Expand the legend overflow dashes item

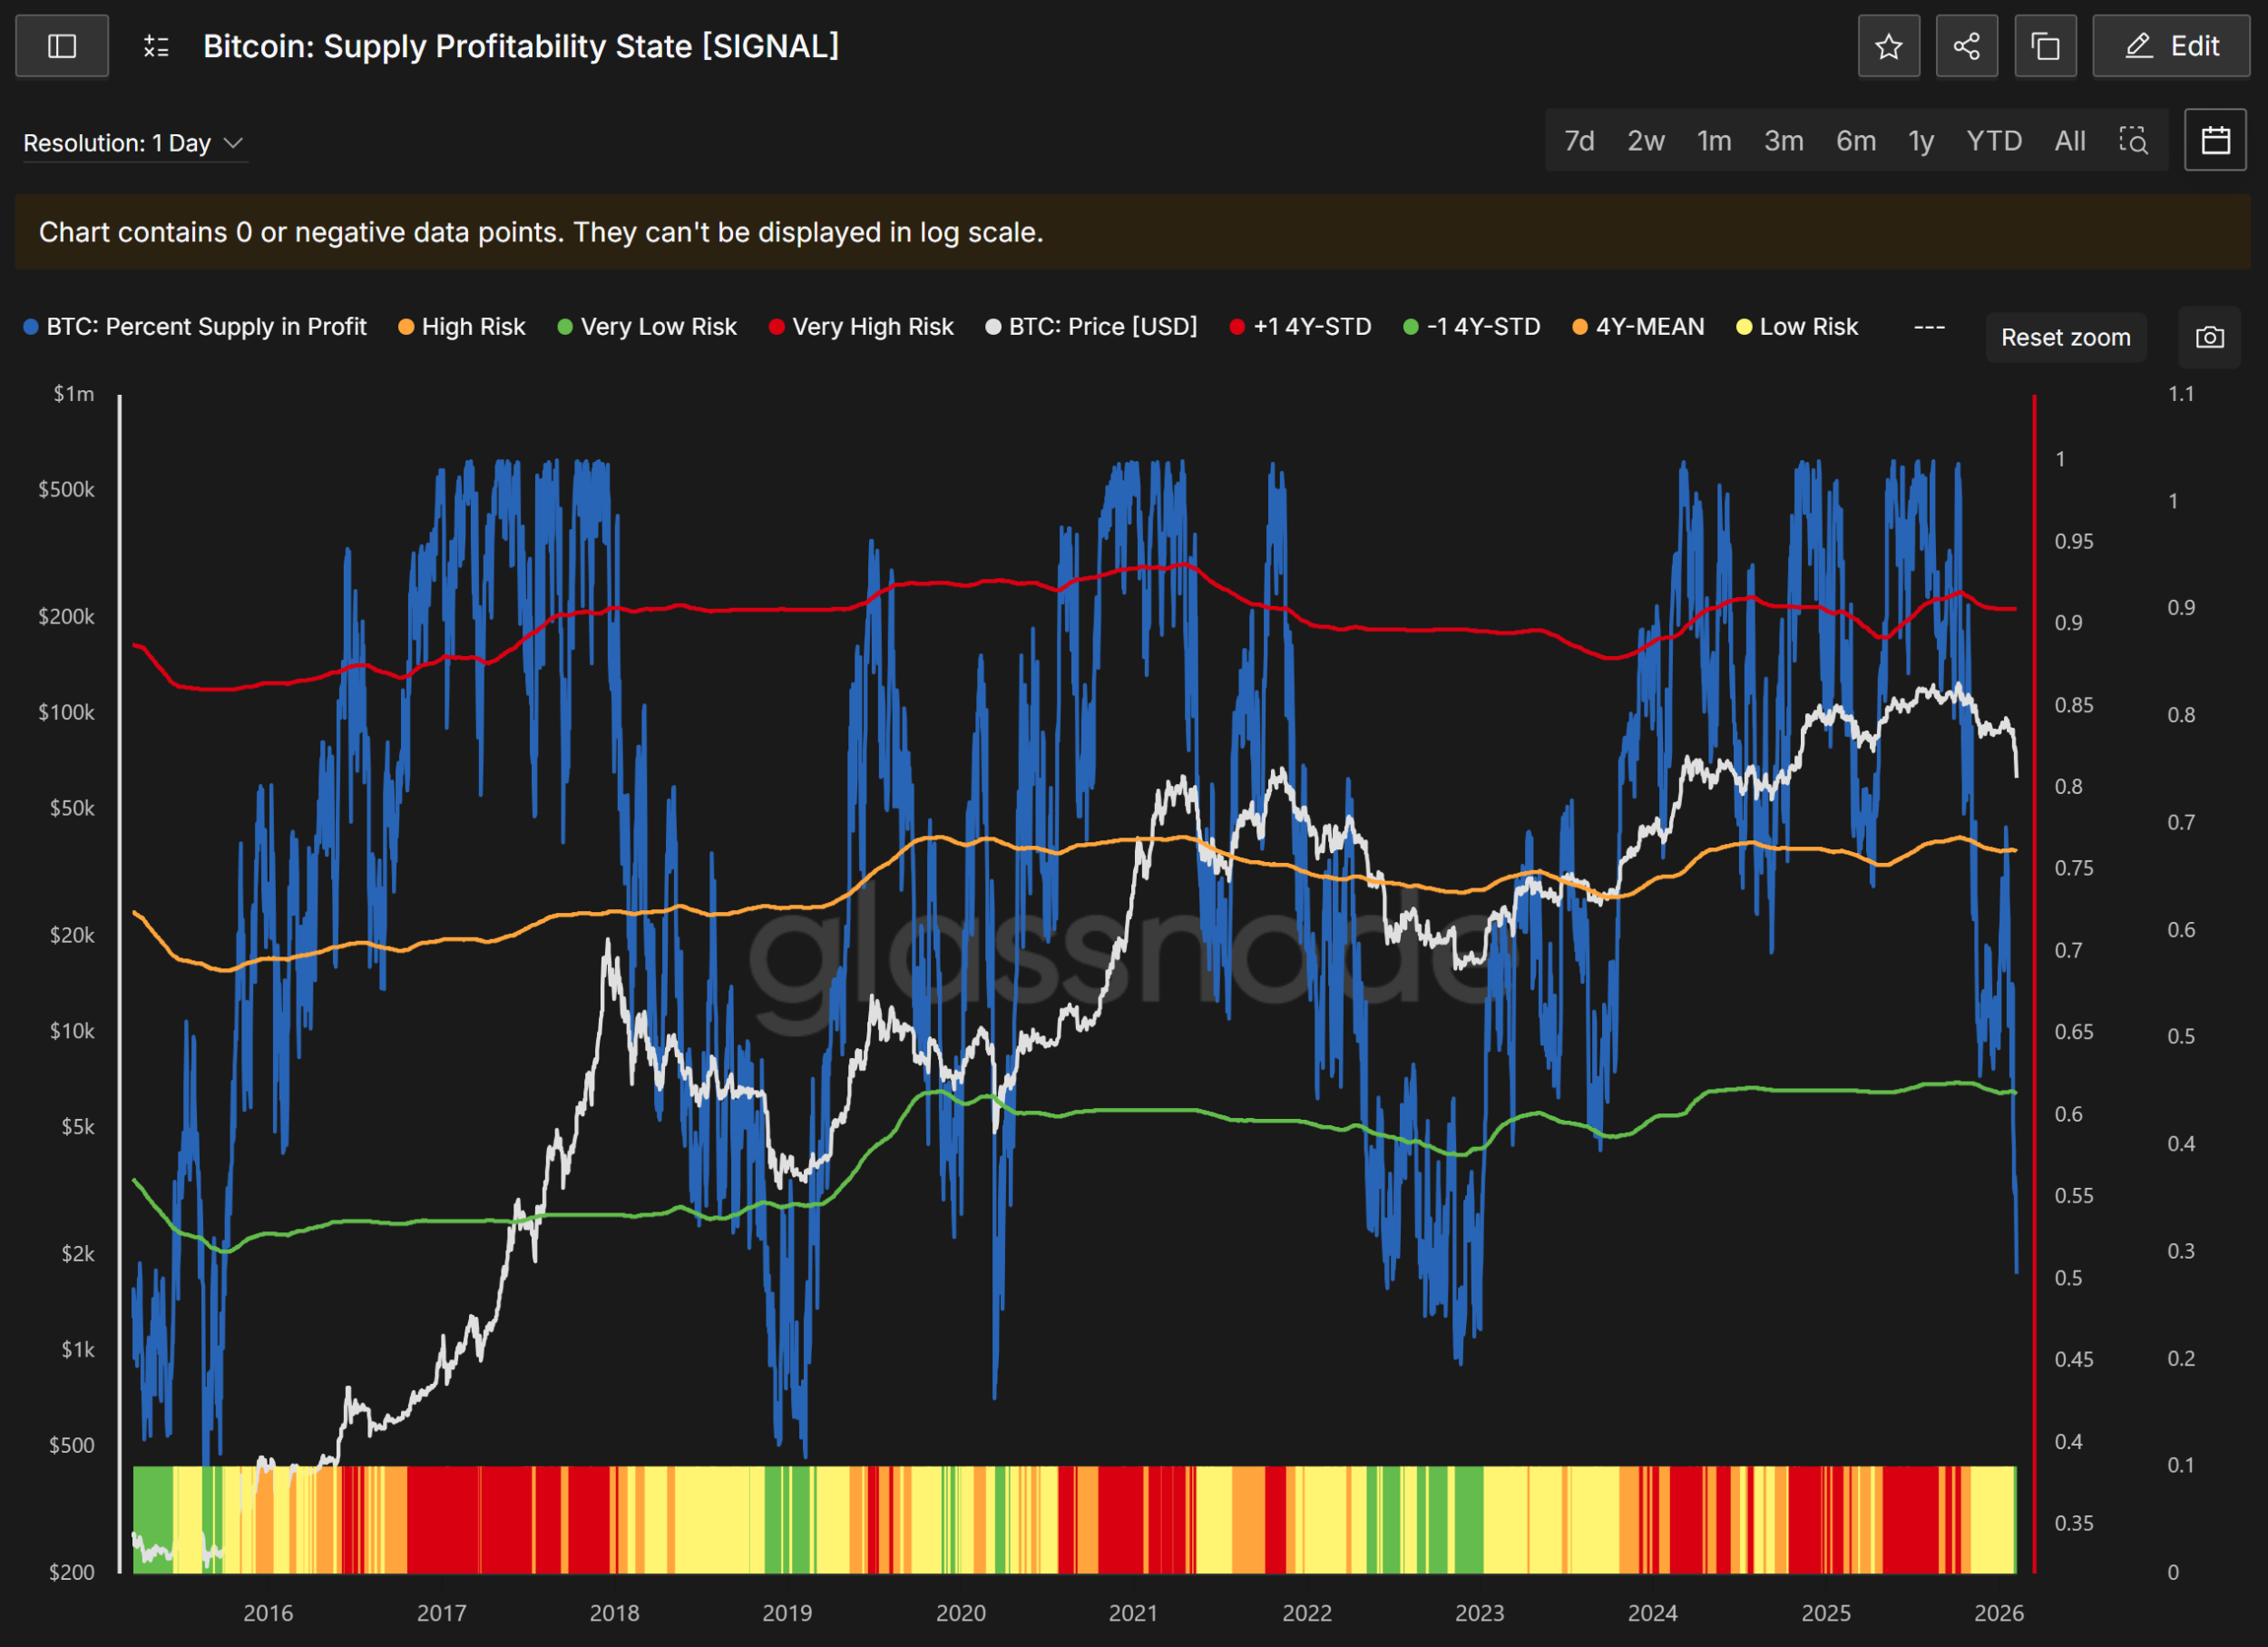pos(1928,327)
